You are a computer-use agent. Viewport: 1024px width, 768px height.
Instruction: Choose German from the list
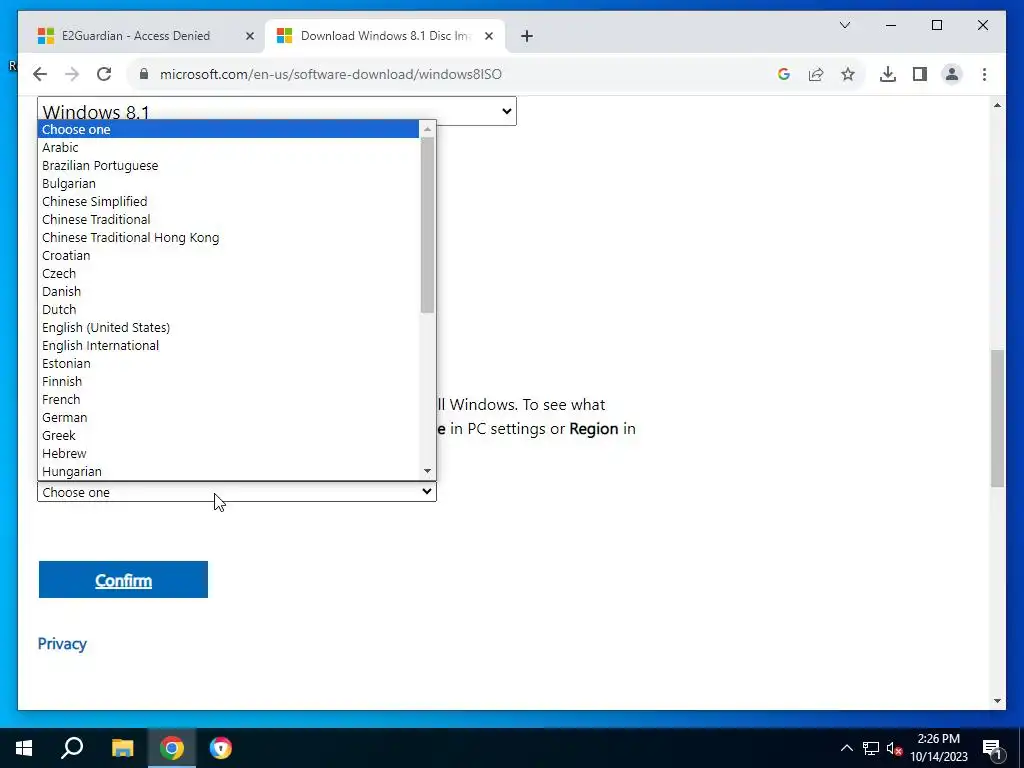[x=229, y=417]
